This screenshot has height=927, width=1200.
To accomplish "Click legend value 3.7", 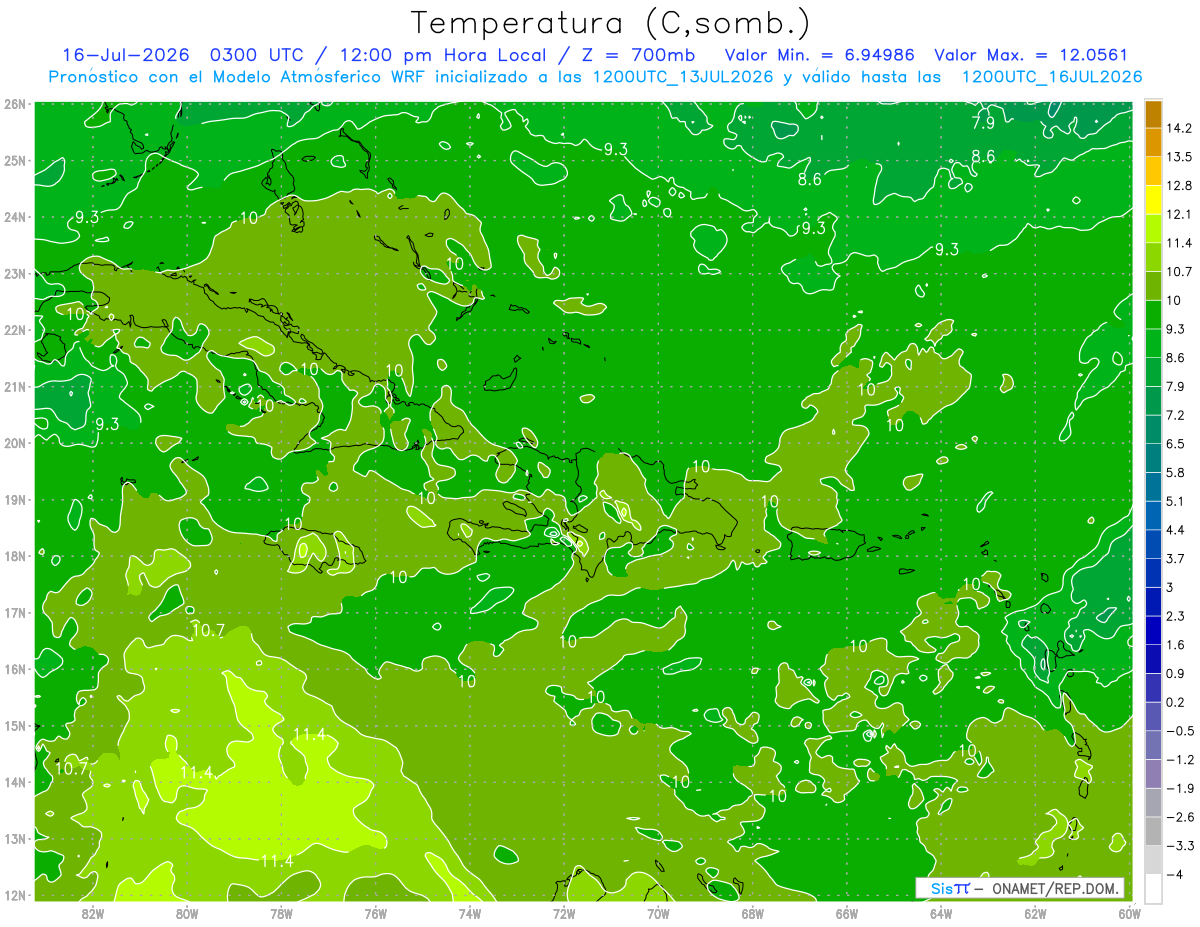I will click(x=1176, y=558).
